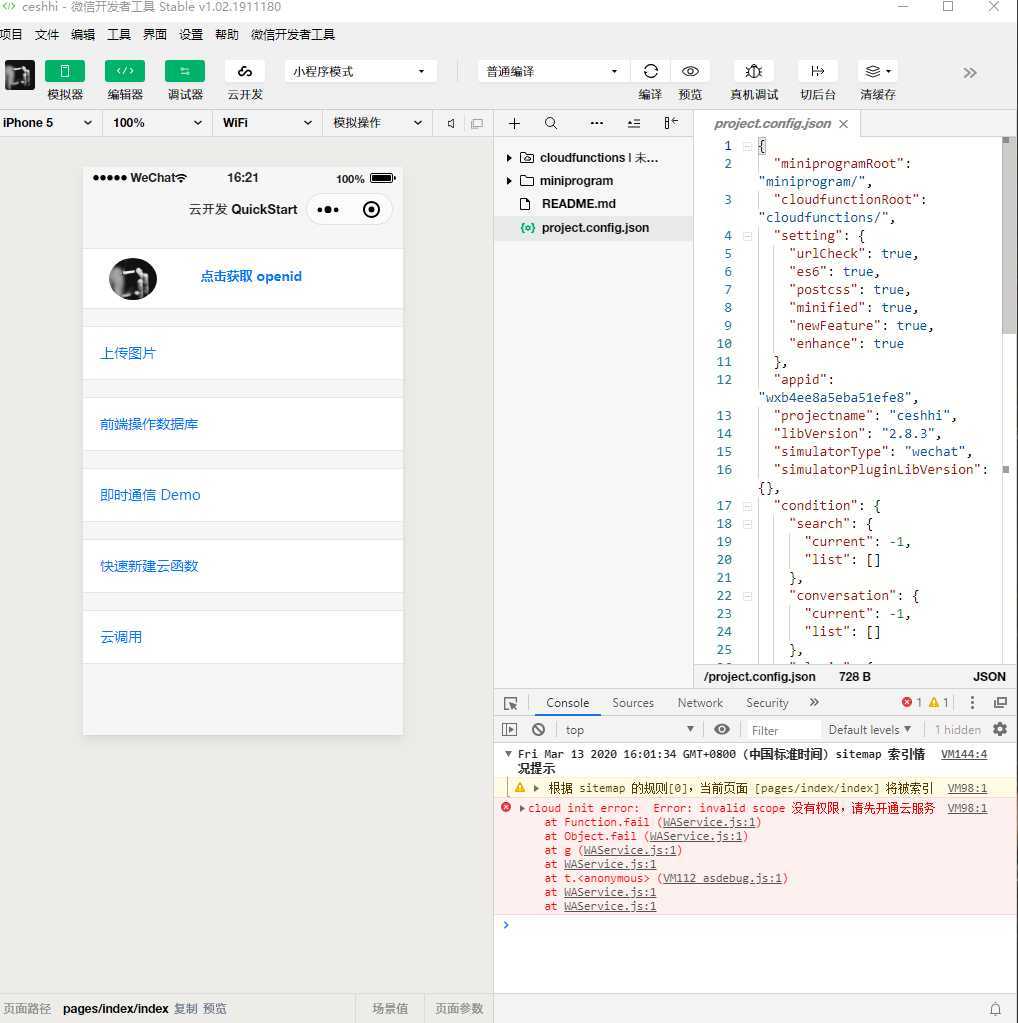Open the Default levels dropdown
This screenshot has width=1018, height=1023.
click(x=870, y=729)
